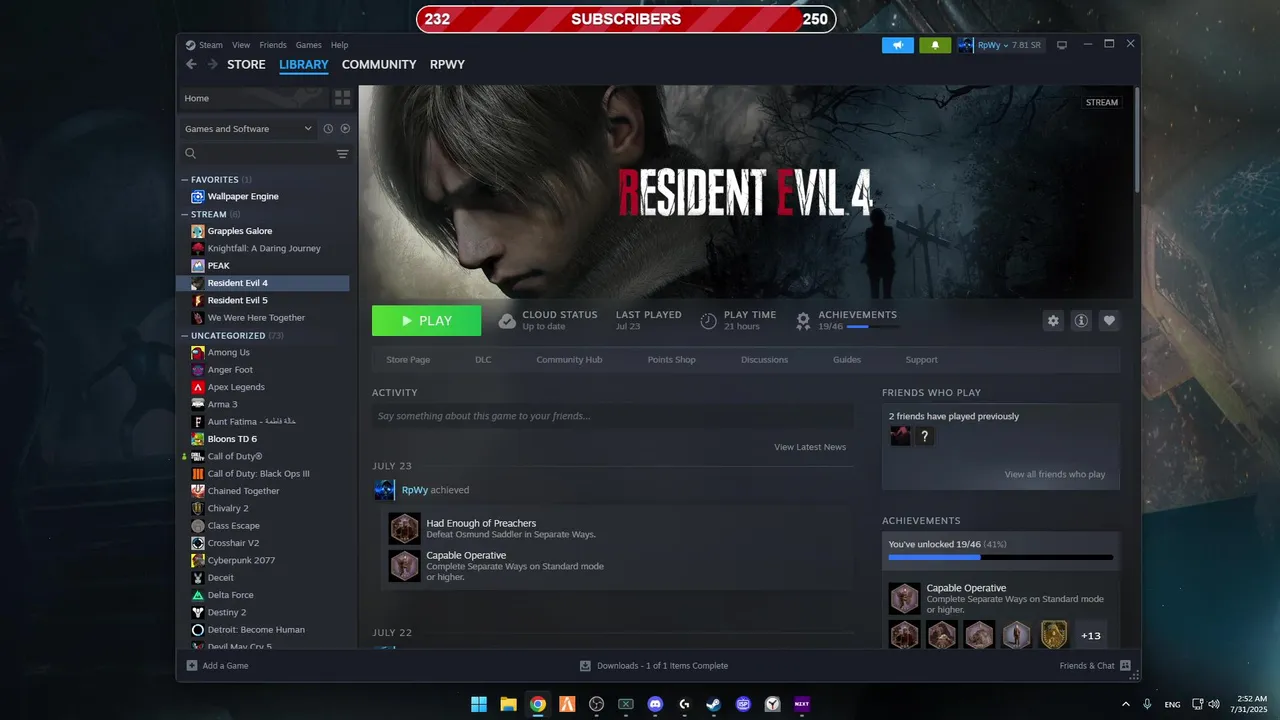The image size is (1280, 720).
Task: Open the Games and Software dropdown
Action: [249, 129]
